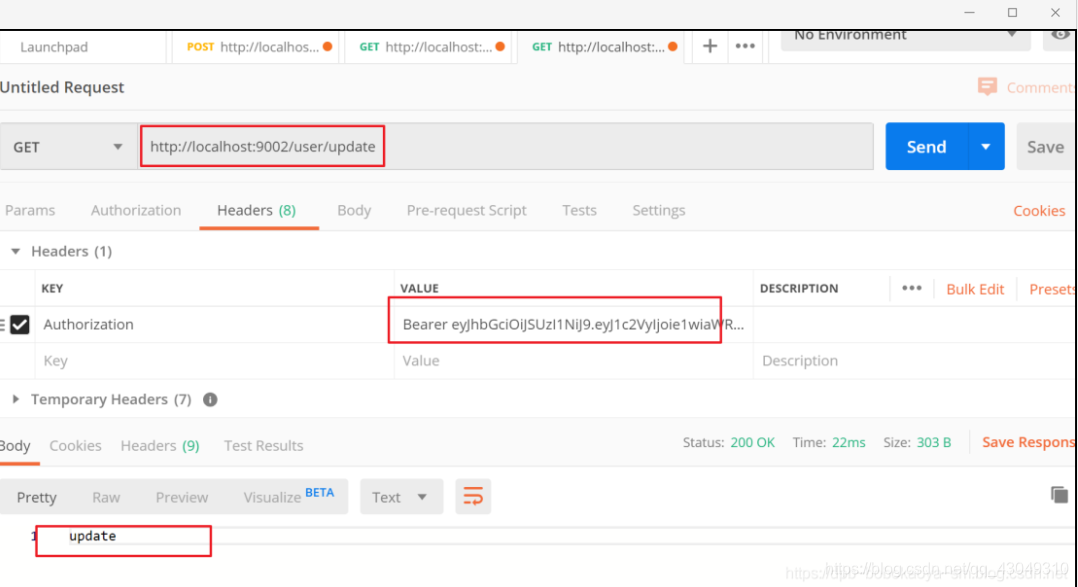This screenshot has height=587, width=1078.
Task: Show Temporary Headers info icon
Action: [x=210, y=399]
